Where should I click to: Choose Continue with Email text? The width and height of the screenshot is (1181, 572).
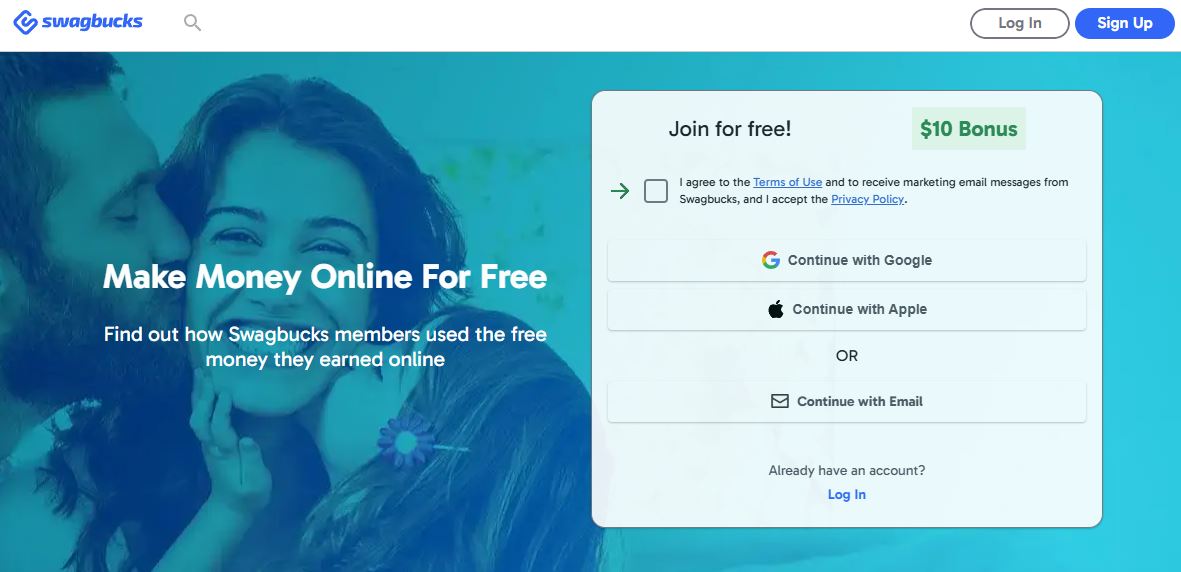859,401
